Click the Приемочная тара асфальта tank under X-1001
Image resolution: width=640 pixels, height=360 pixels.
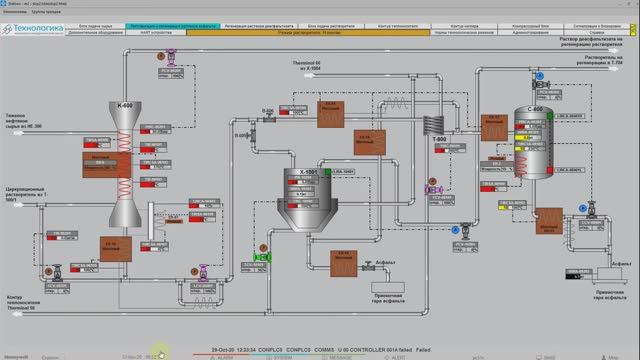388,287
